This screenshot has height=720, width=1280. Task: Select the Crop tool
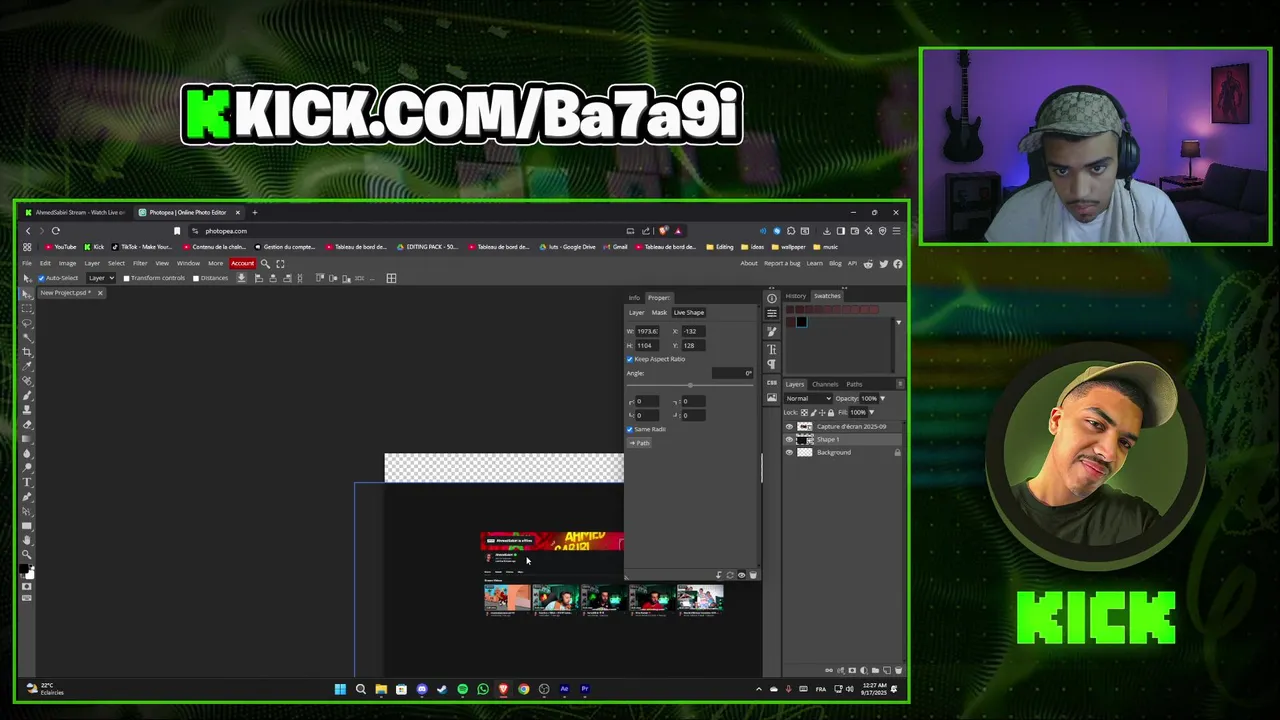pos(27,352)
